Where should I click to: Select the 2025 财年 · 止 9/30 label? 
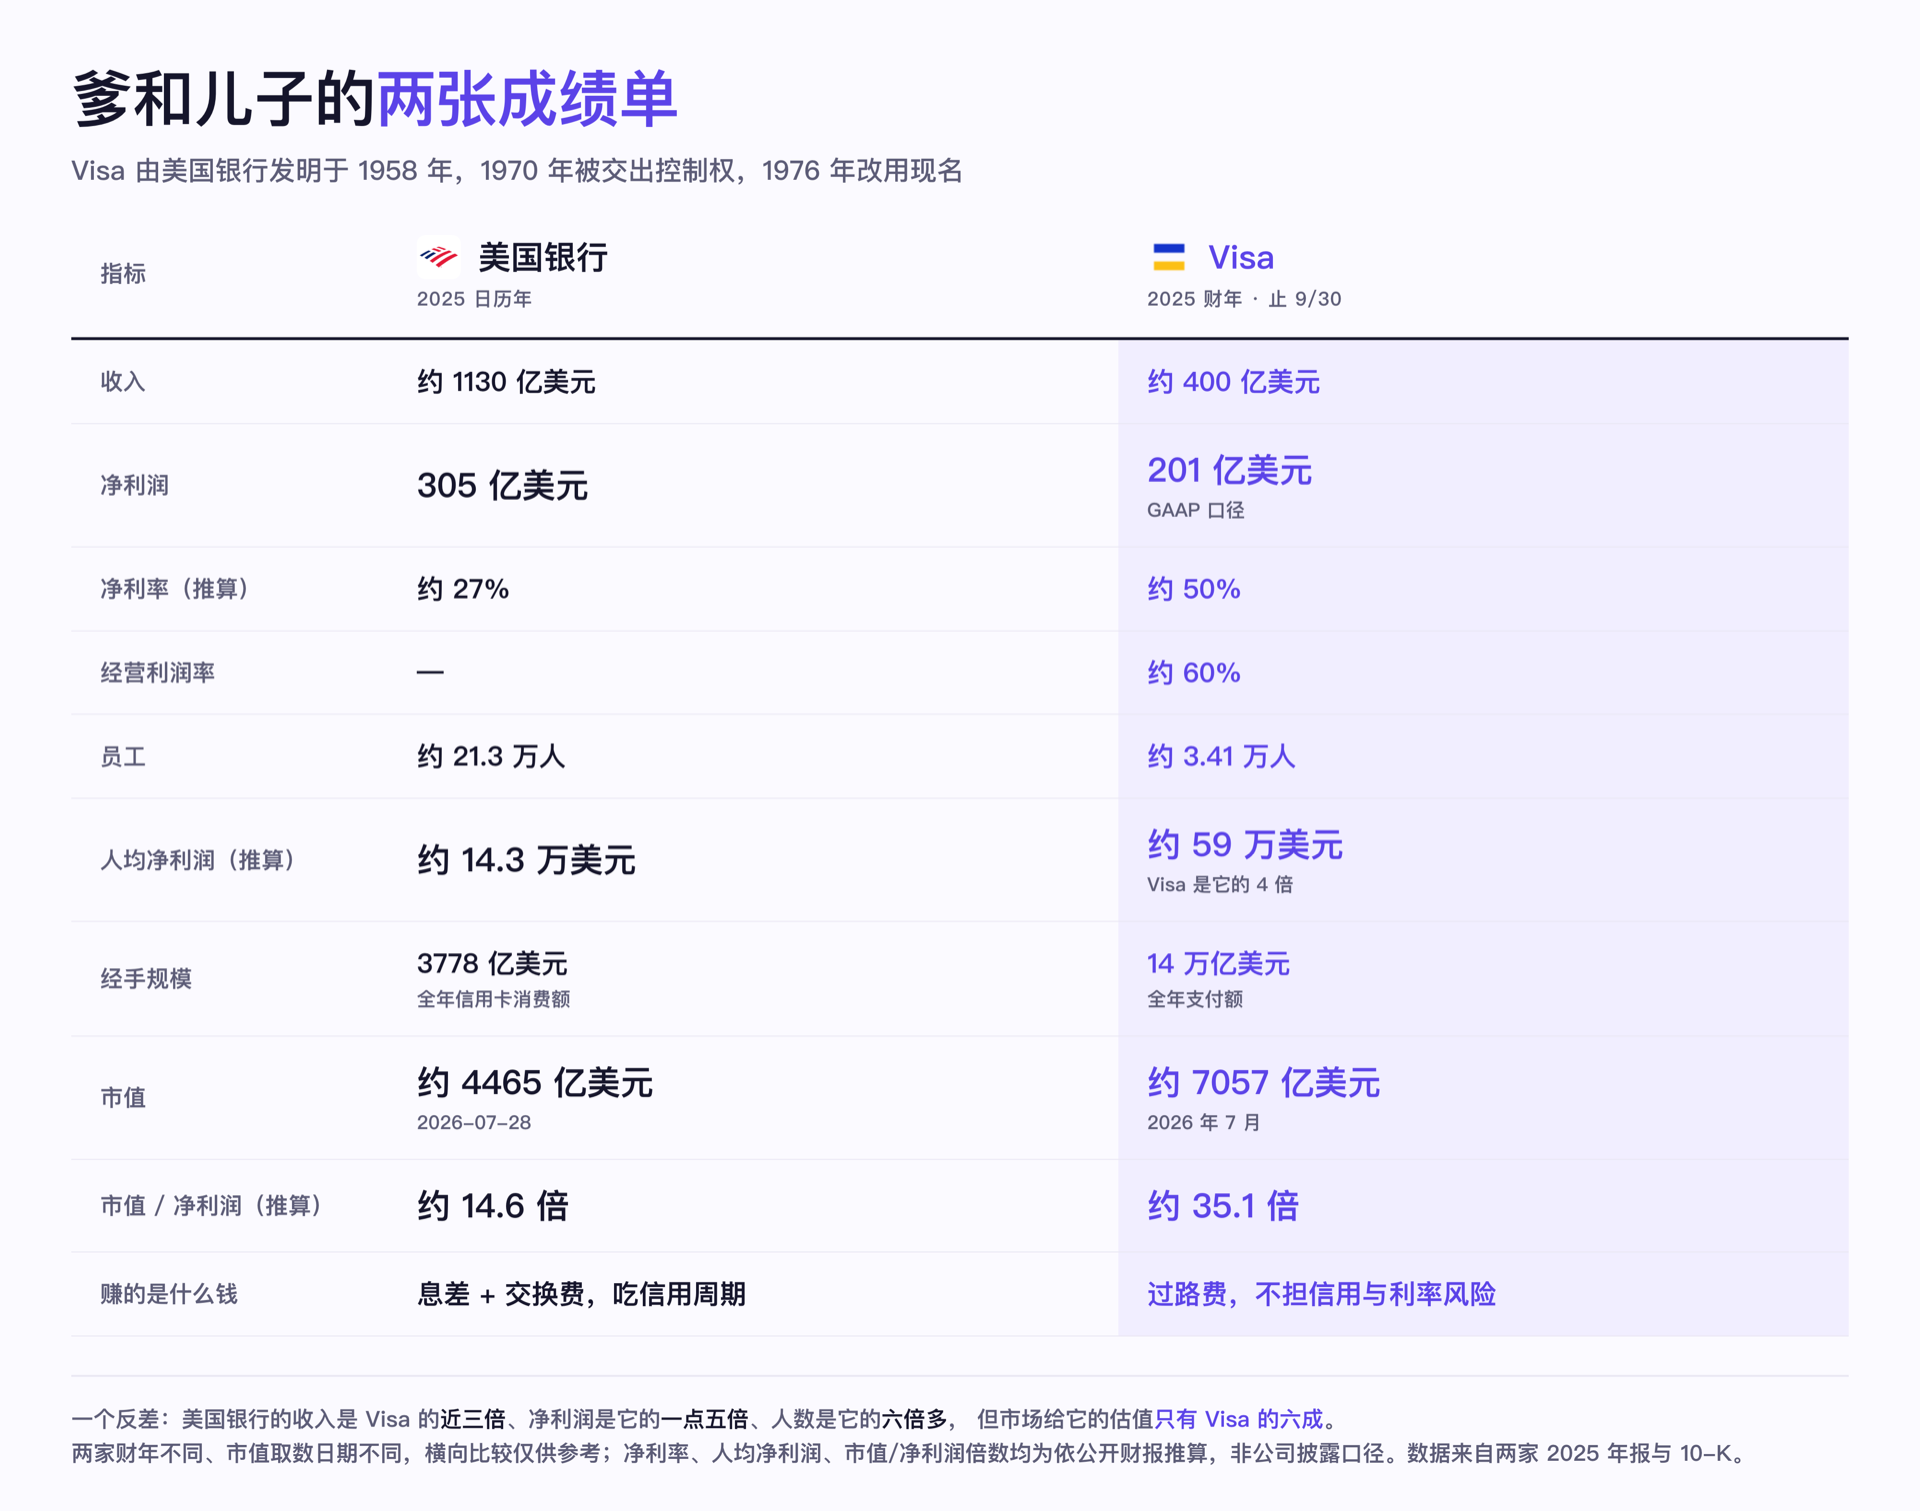pos(1244,299)
